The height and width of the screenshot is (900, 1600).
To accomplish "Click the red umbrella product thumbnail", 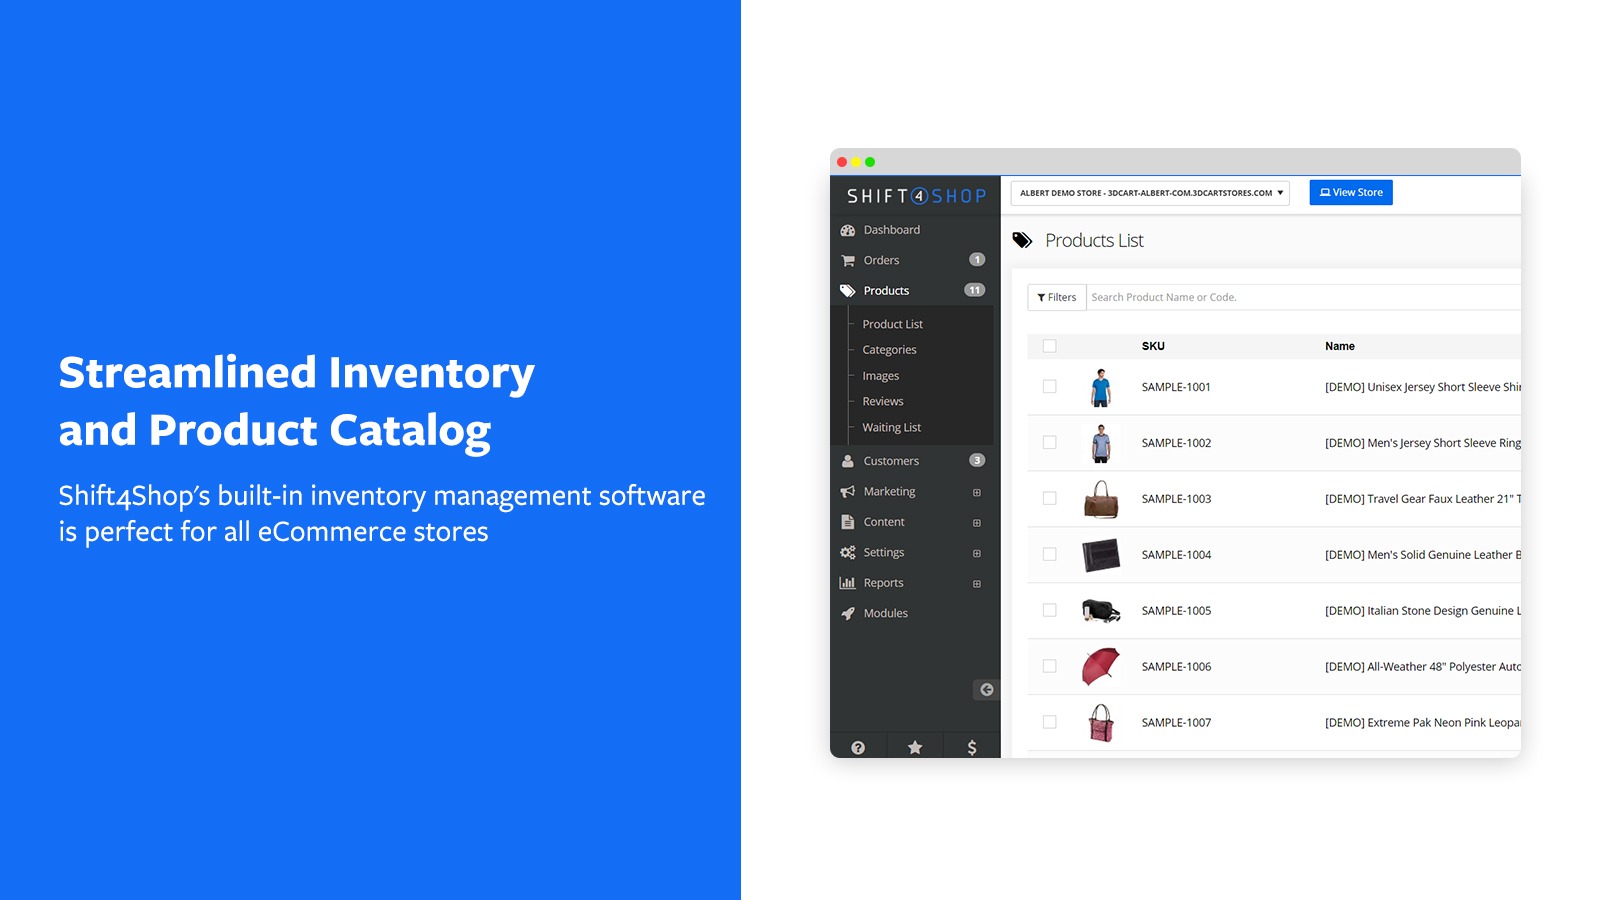I will (x=1100, y=666).
